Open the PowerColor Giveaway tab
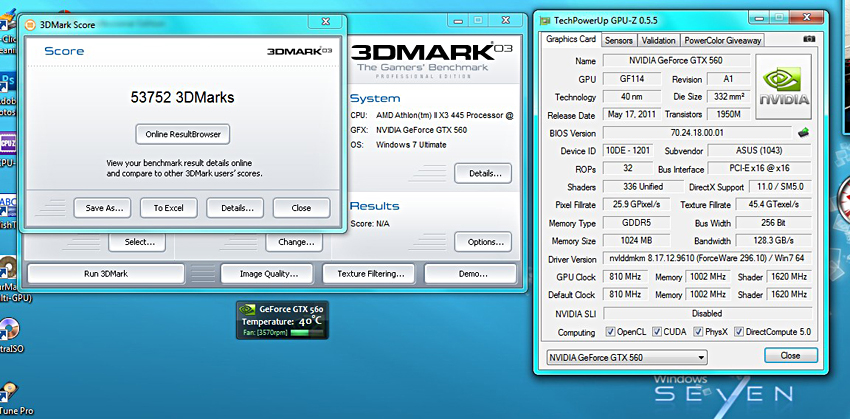Screen dimensions: 850x419 (723, 41)
